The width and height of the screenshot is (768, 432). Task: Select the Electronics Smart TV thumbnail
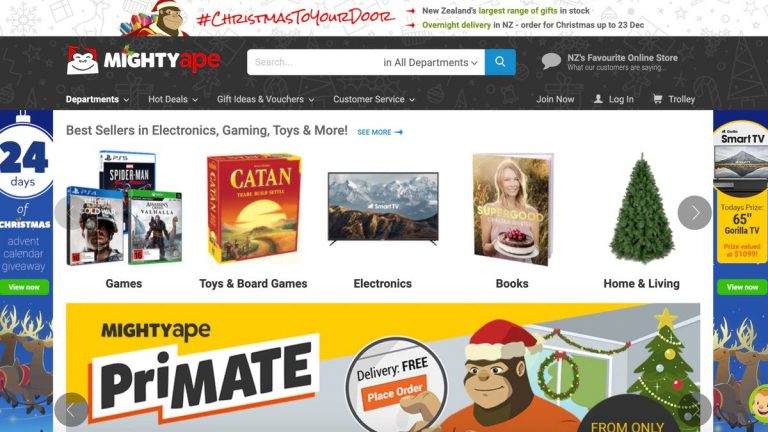(x=383, y=209)
